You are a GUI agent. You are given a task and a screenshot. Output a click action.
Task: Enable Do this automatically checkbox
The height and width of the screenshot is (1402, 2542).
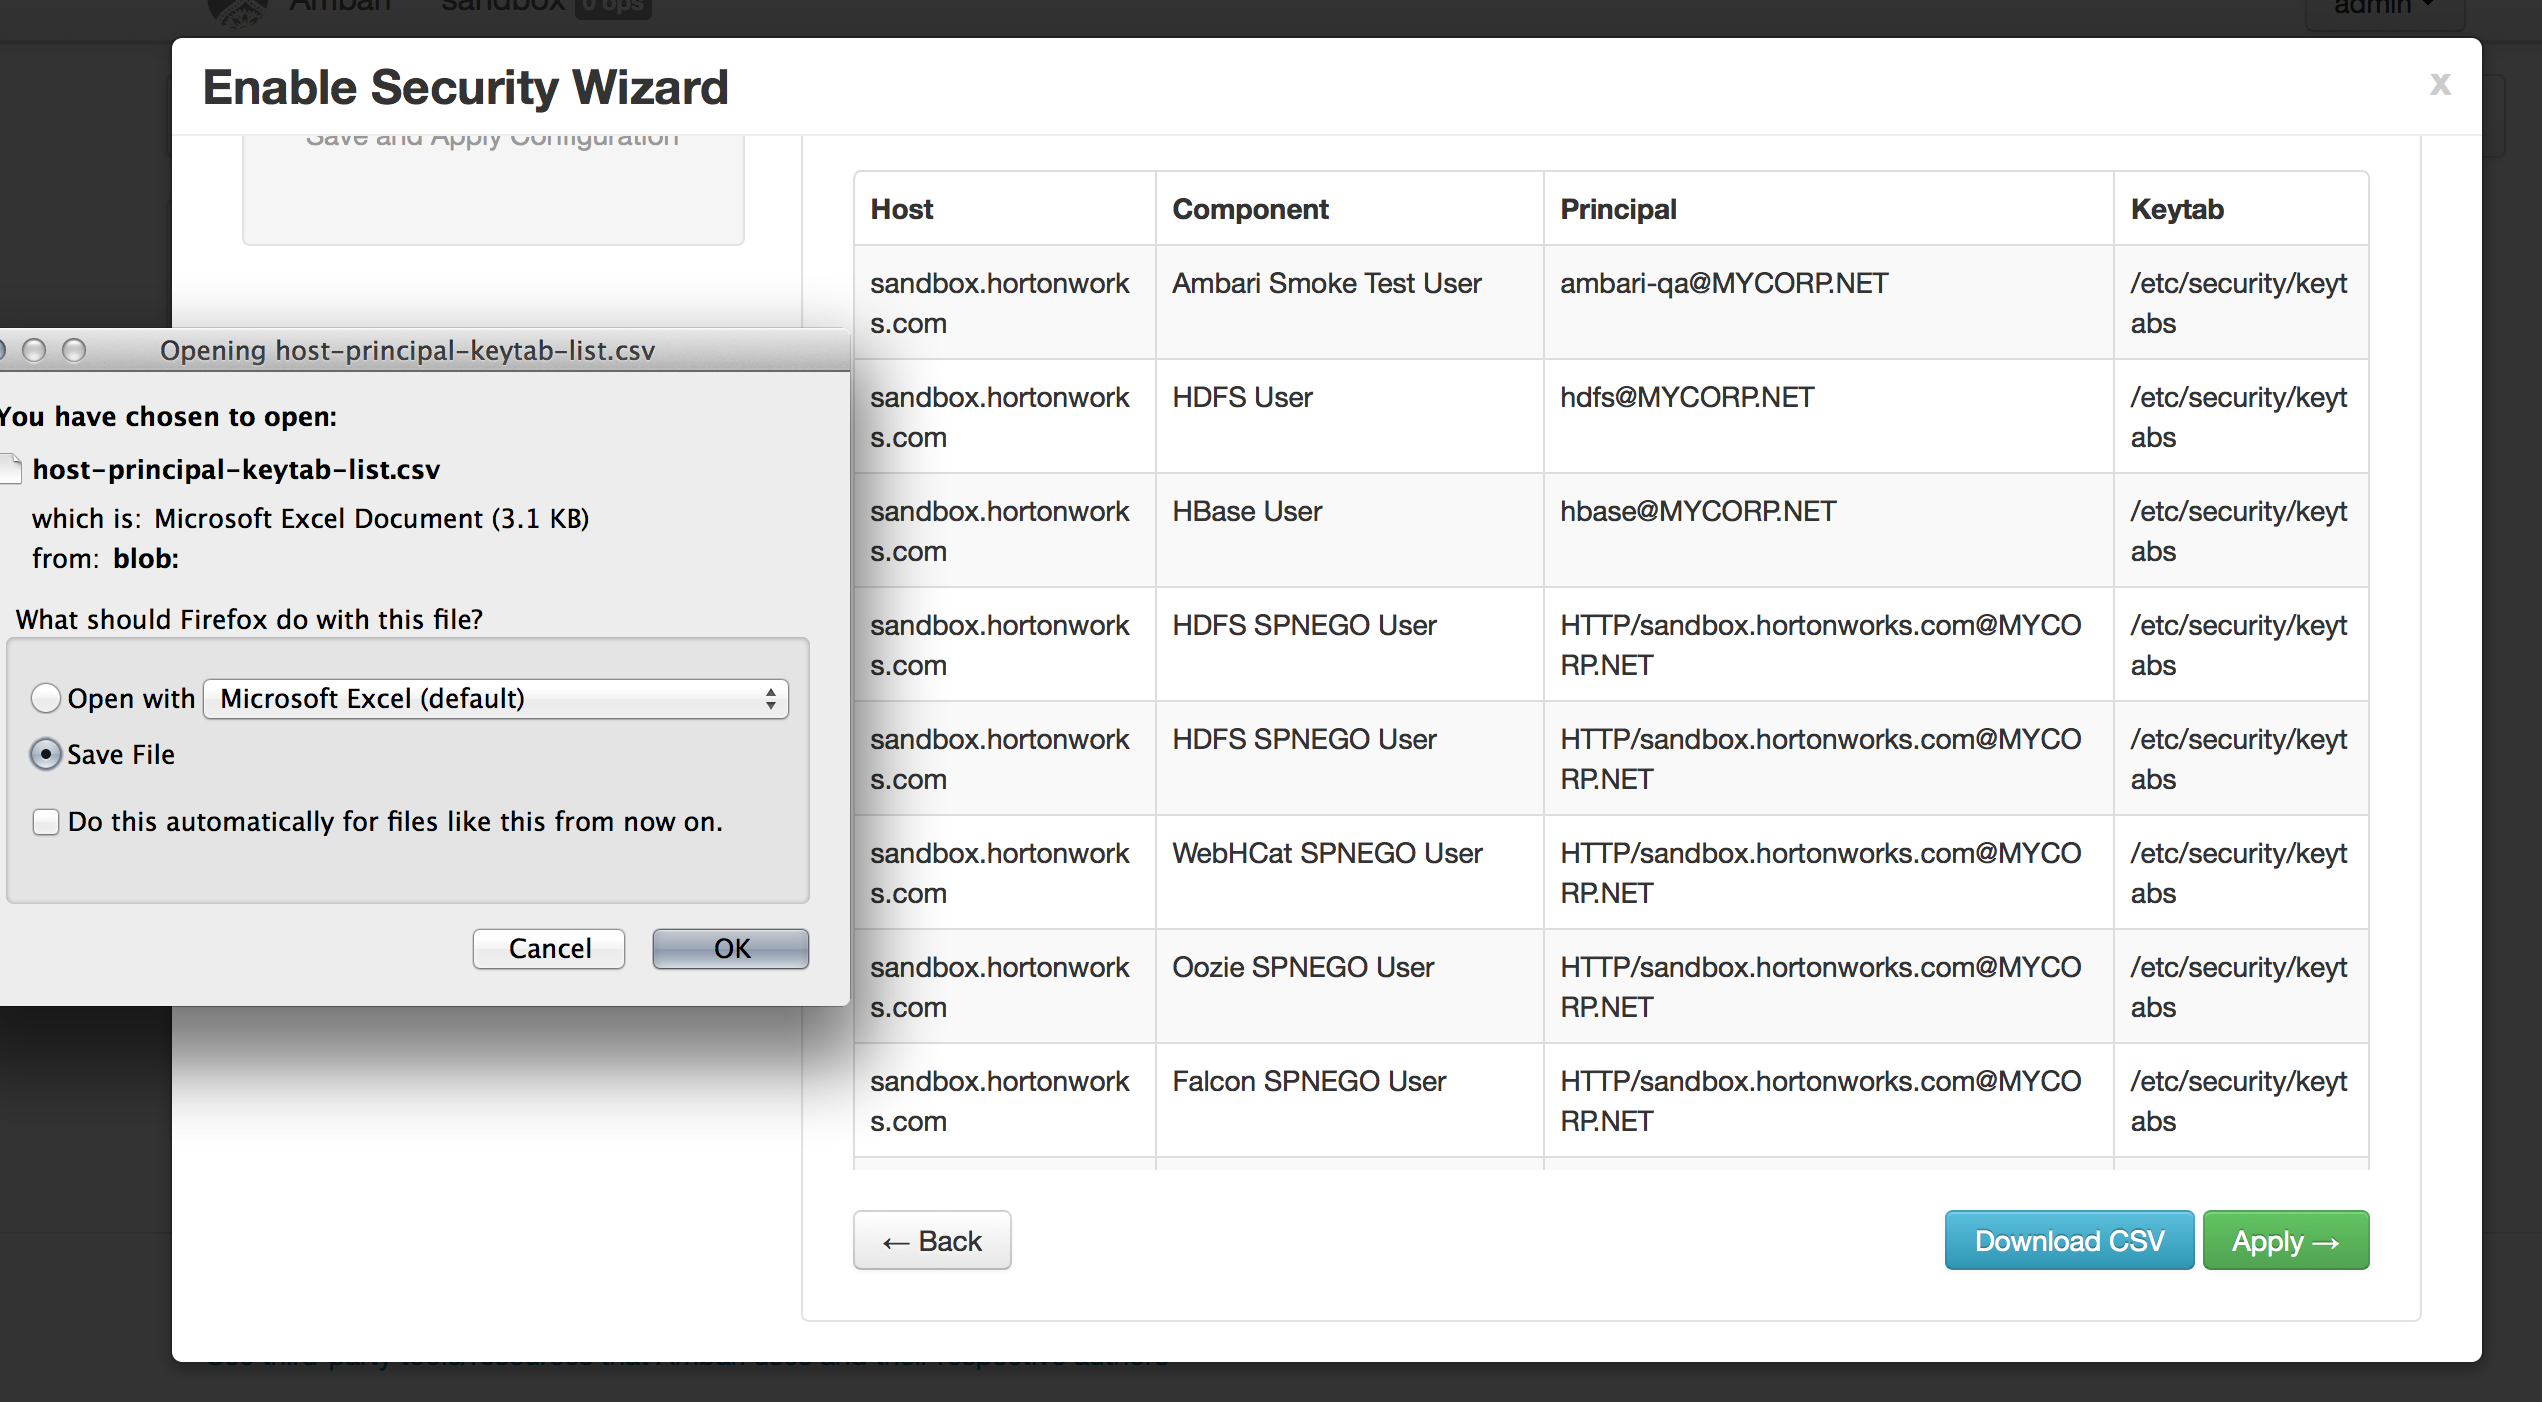coord(45,822)
